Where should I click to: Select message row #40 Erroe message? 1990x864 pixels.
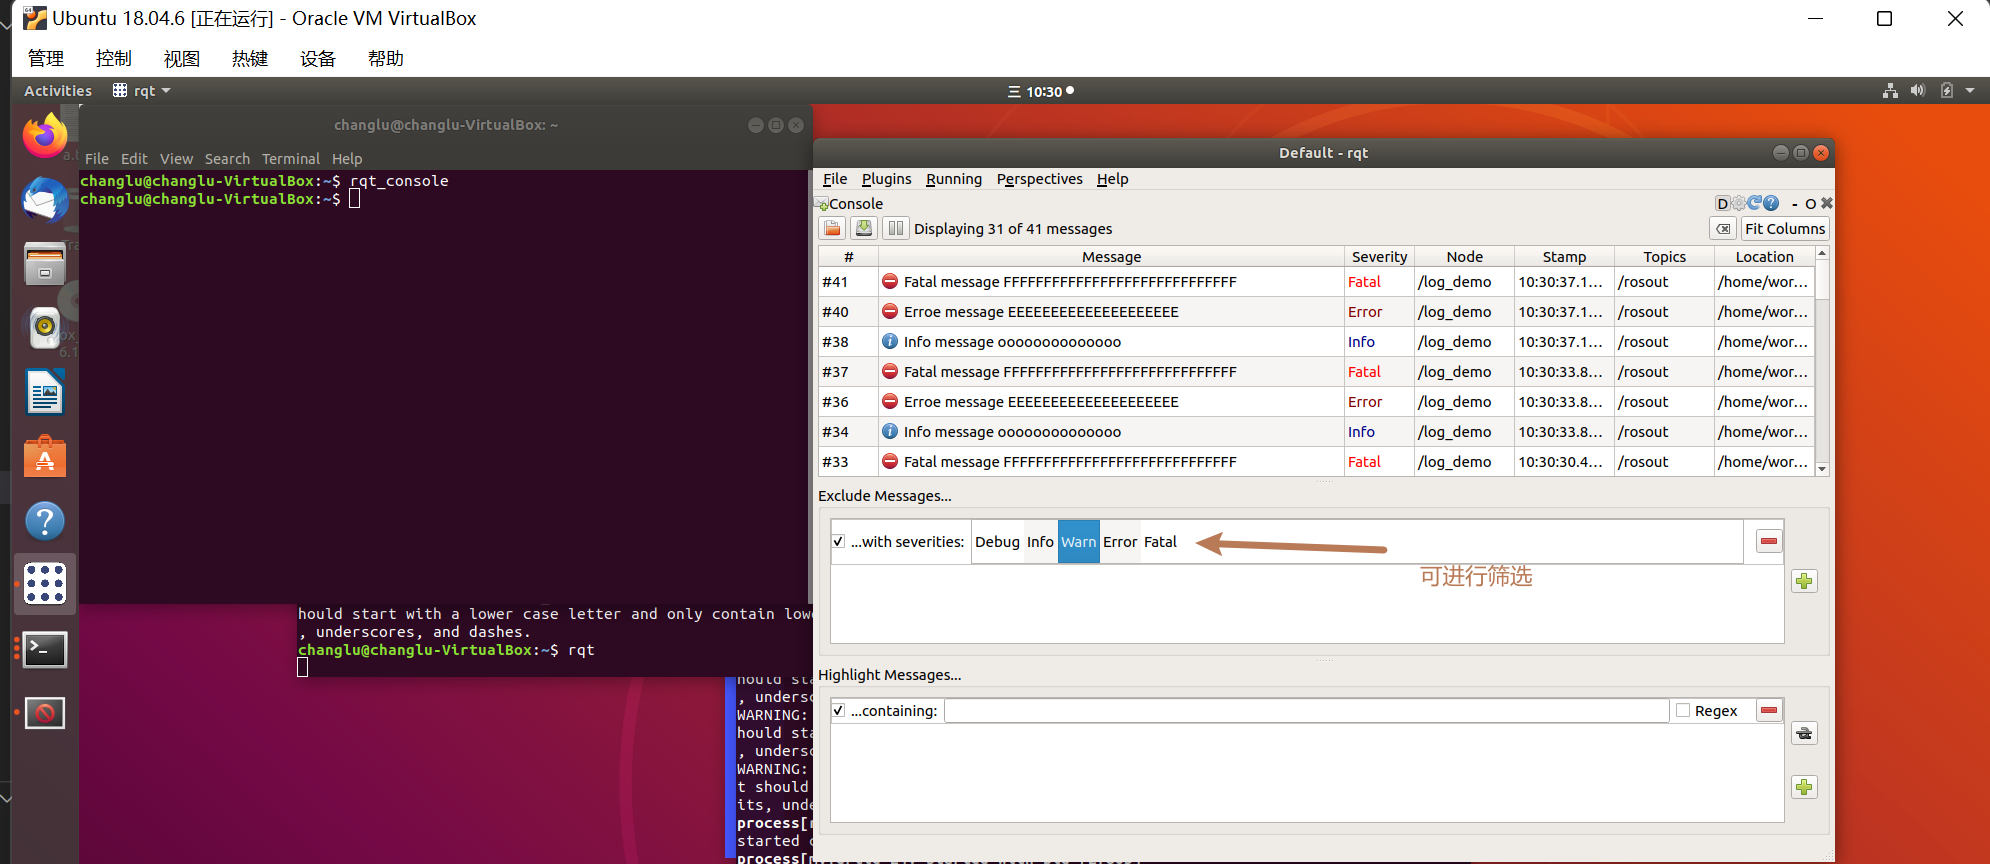(1316, 312)
